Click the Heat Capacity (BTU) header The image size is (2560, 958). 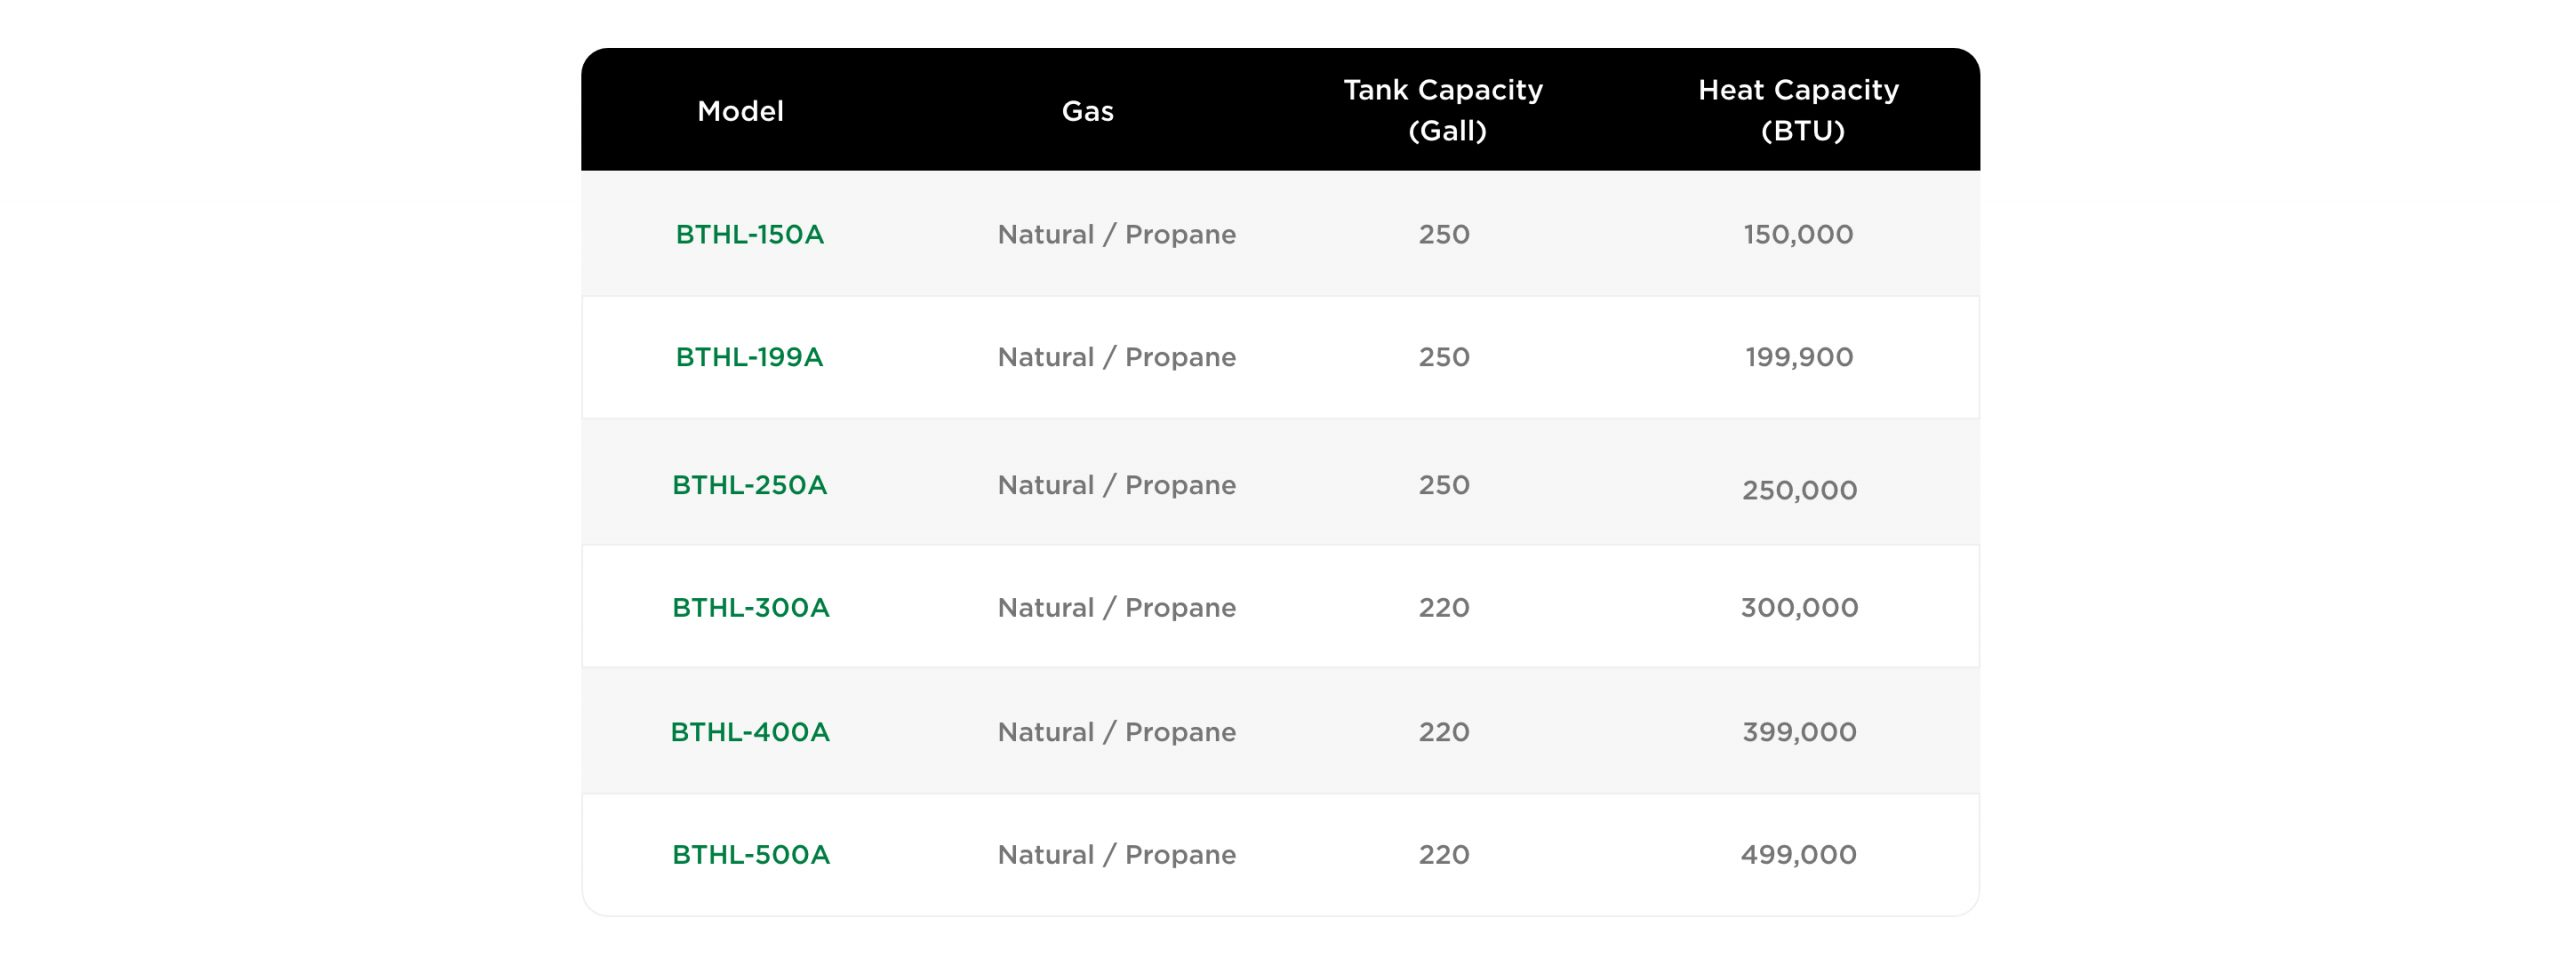1799,110
